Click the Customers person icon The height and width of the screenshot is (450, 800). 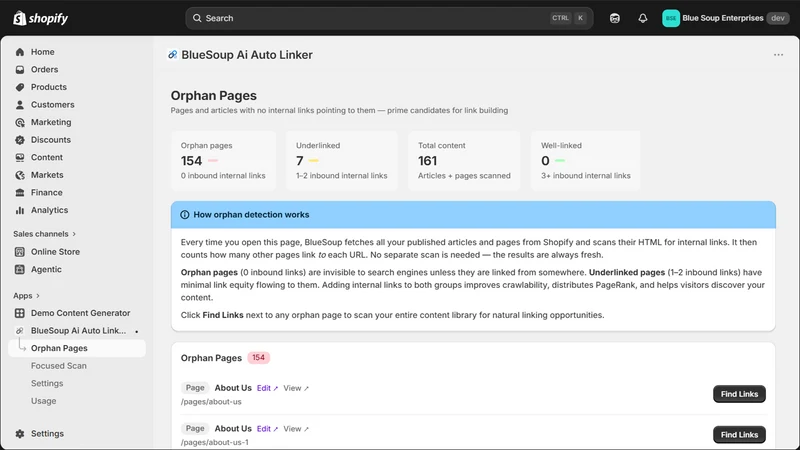(20, 105)
